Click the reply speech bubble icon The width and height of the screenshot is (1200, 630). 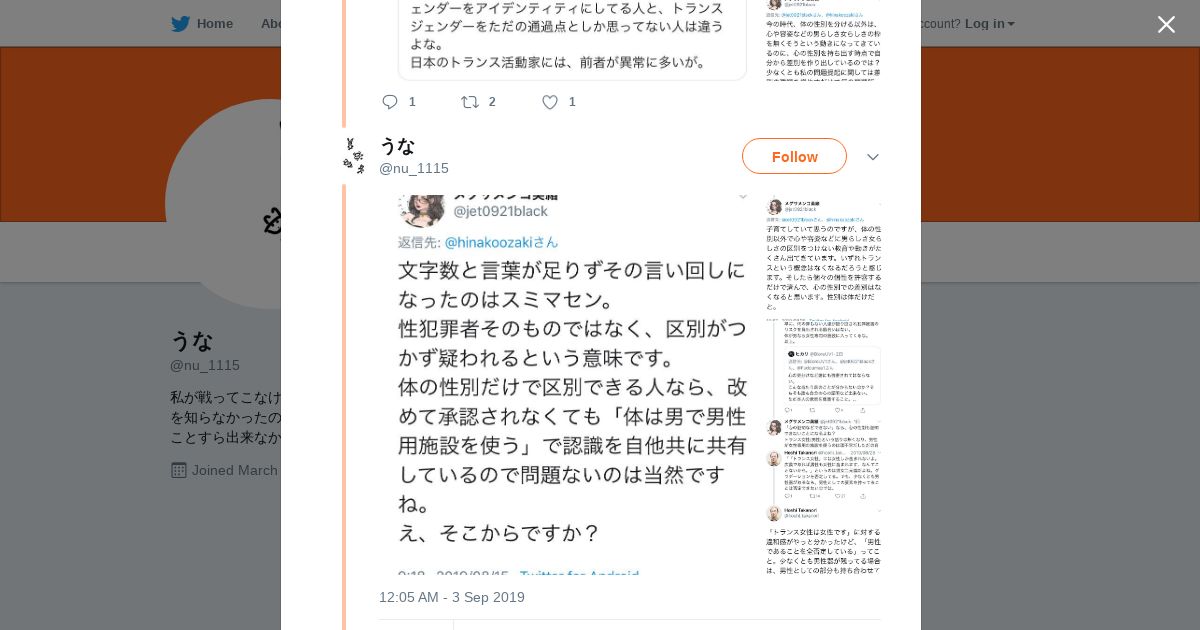[390, 102]
